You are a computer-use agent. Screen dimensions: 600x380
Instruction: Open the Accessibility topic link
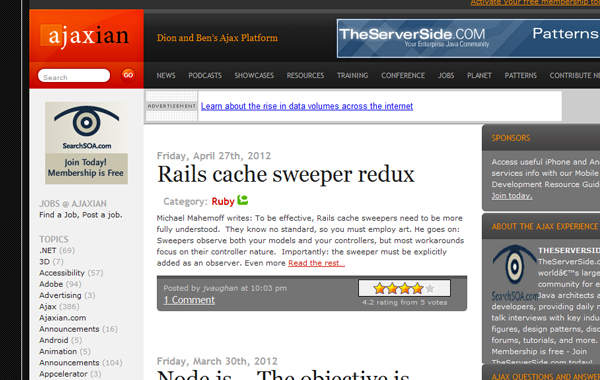[x=62, y=273]
